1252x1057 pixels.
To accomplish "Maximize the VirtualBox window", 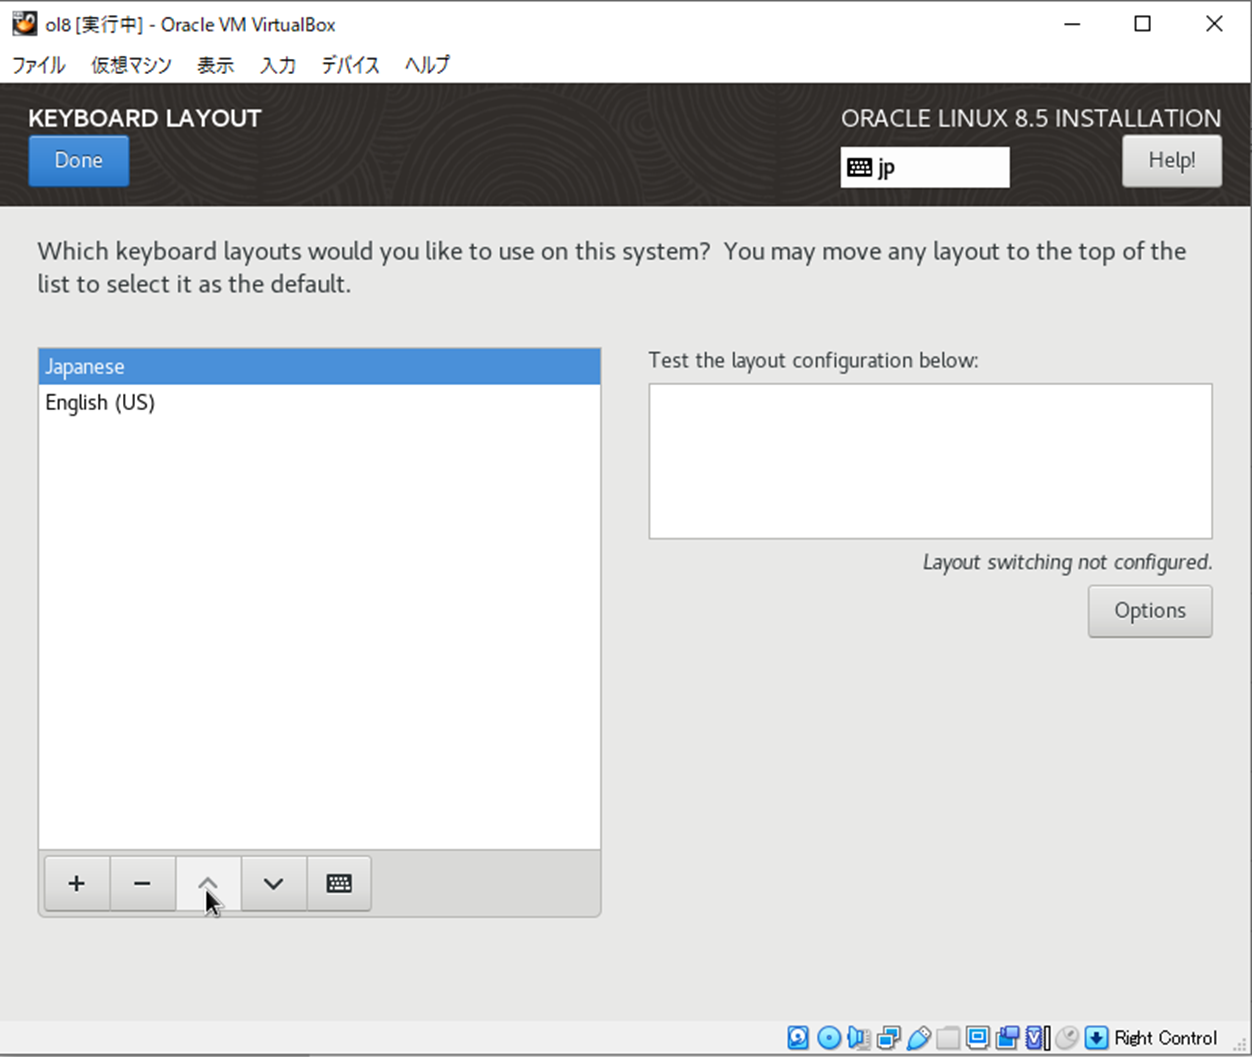I will click(1143, 24).
